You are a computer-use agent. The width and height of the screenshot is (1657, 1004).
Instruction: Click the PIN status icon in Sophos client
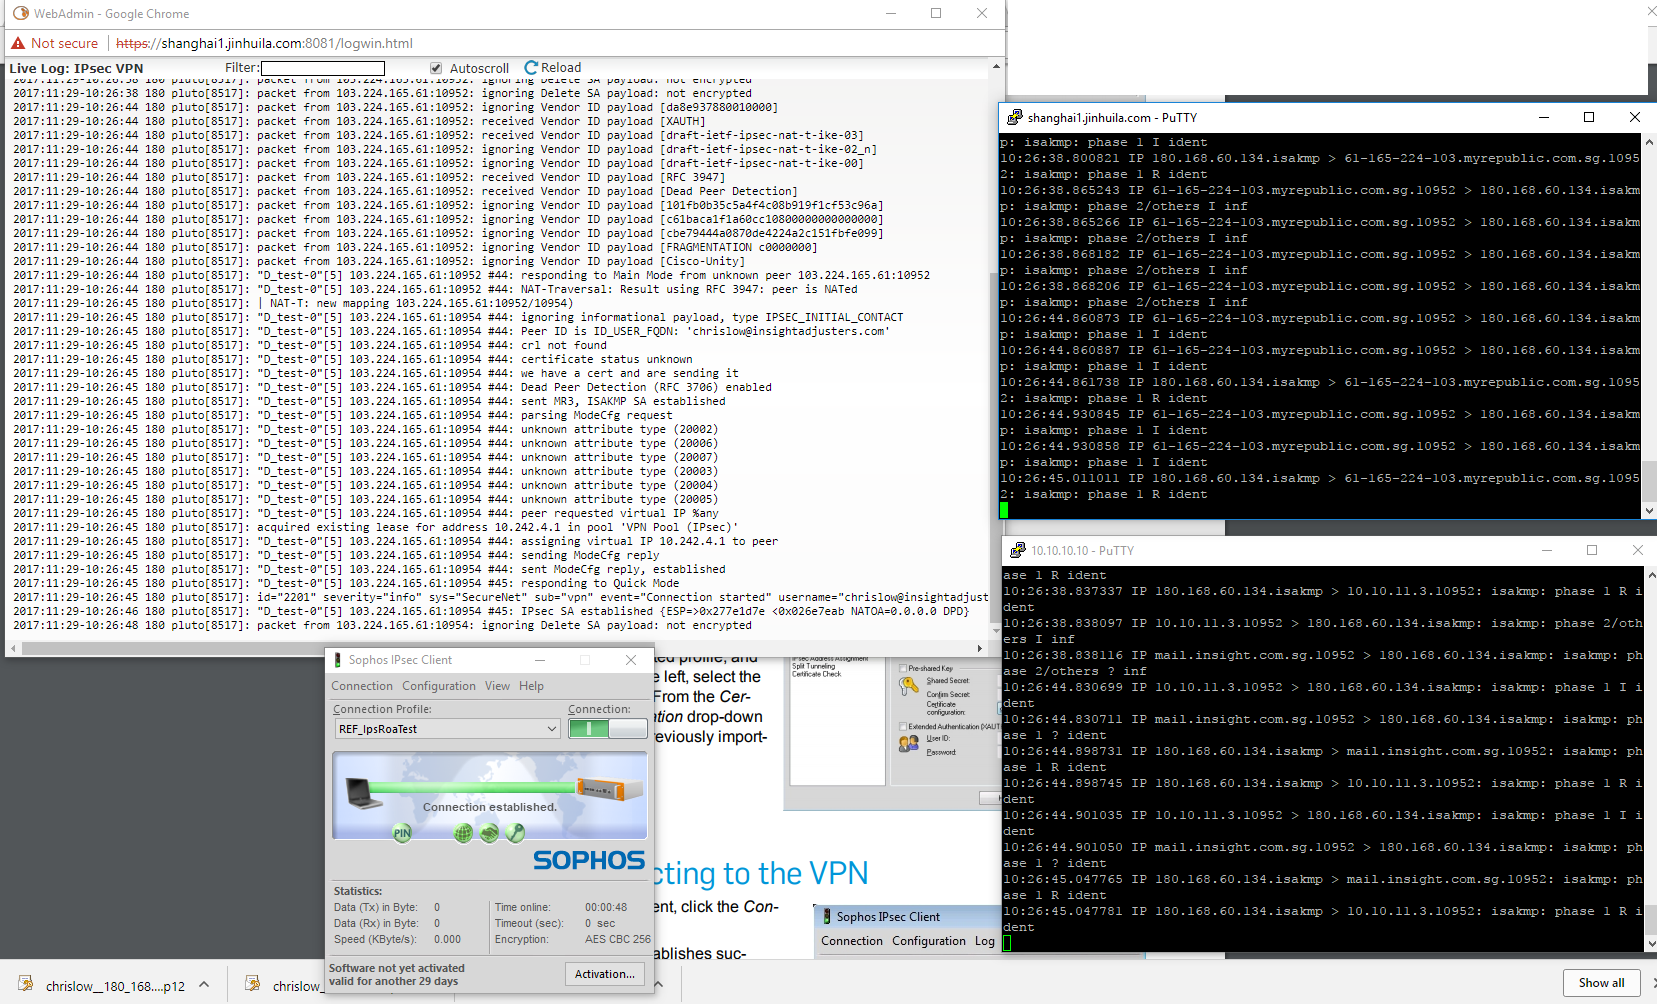[402, 833]
